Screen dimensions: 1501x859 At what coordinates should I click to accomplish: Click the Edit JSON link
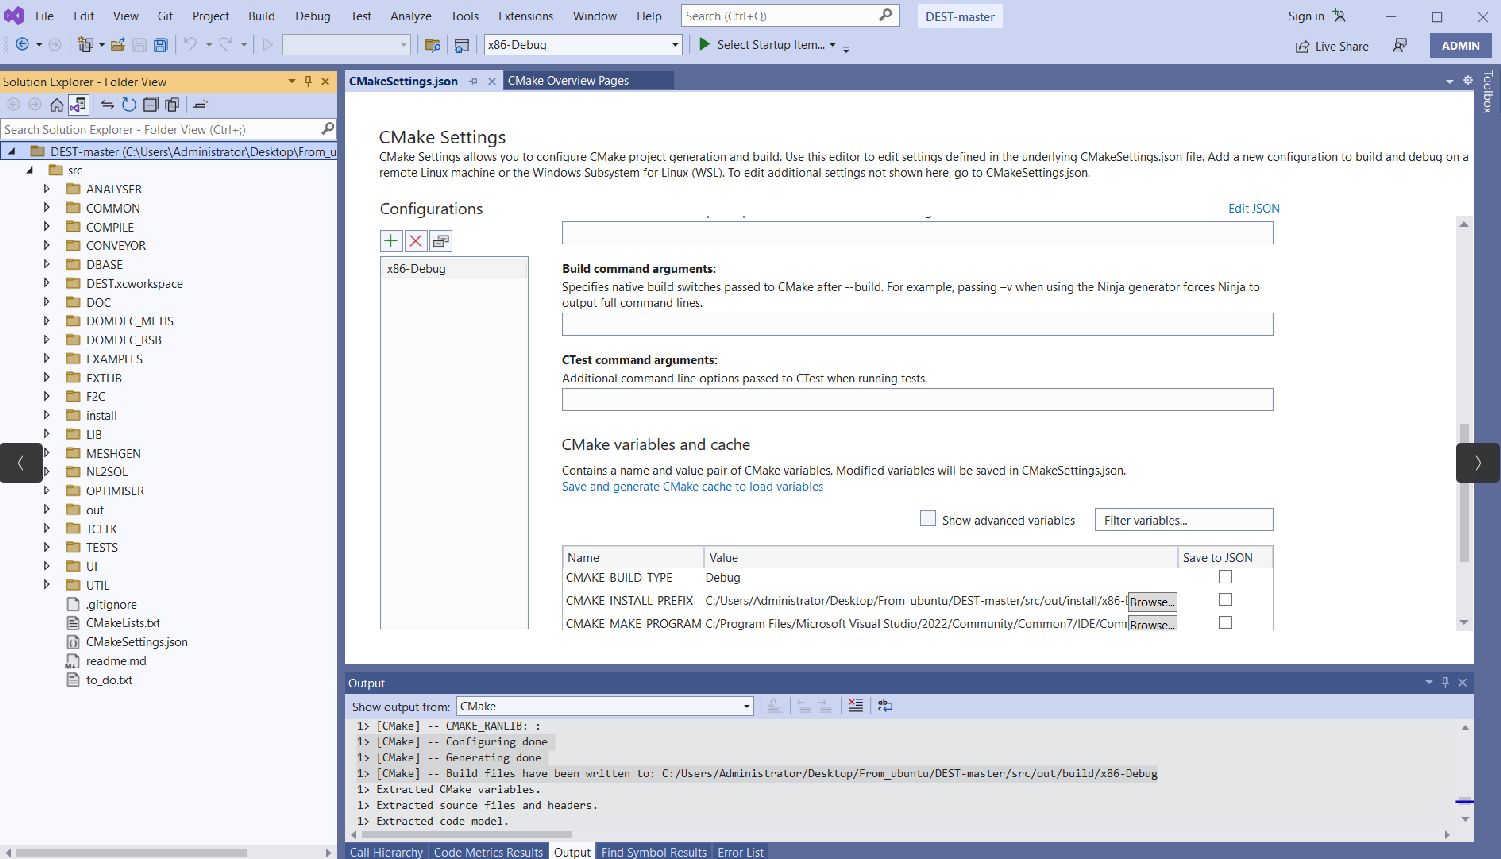coord(1254,208)
